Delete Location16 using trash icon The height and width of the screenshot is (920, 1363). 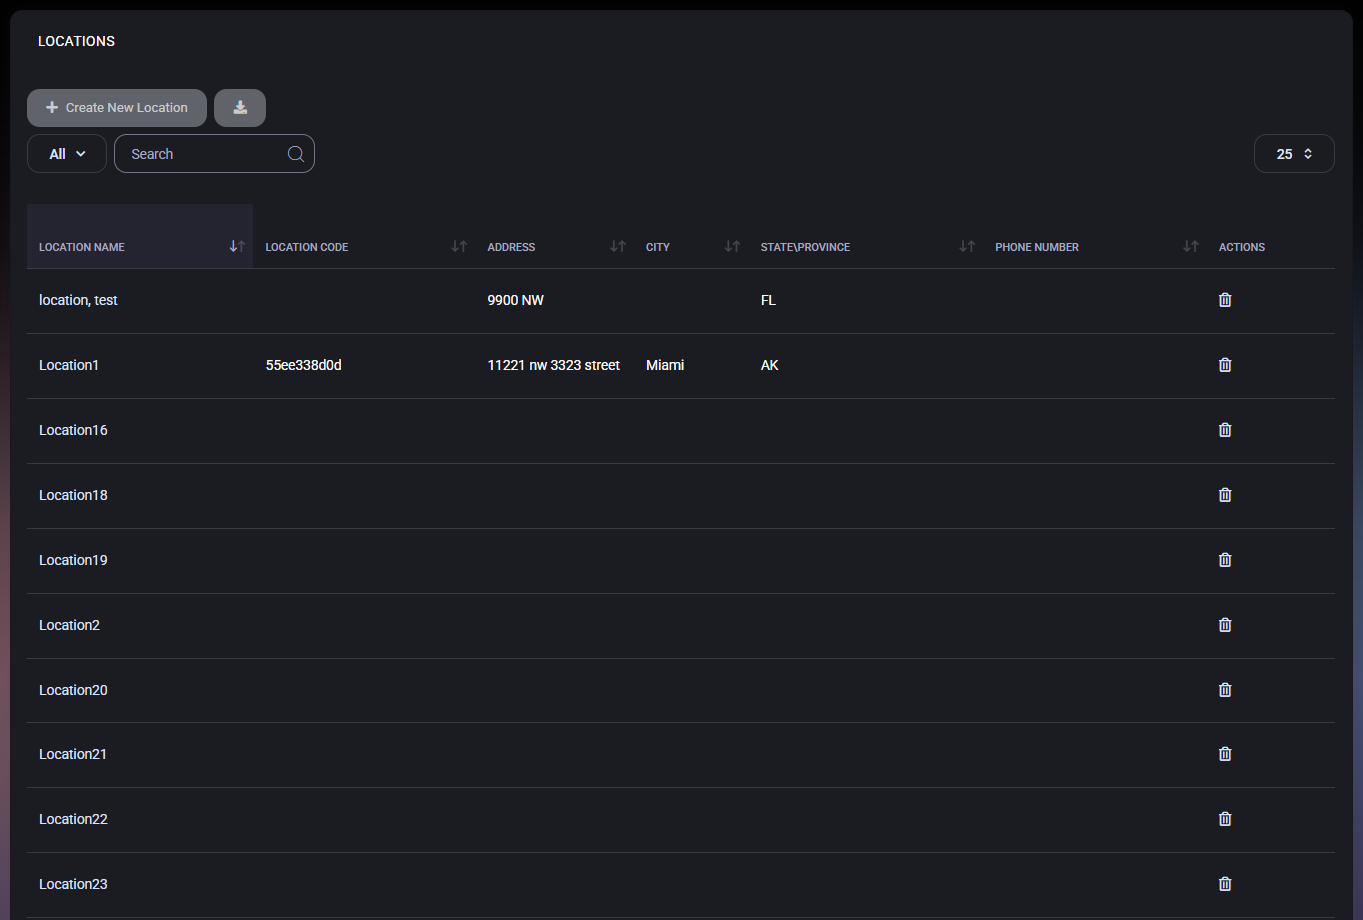[x=1225, y=430]
